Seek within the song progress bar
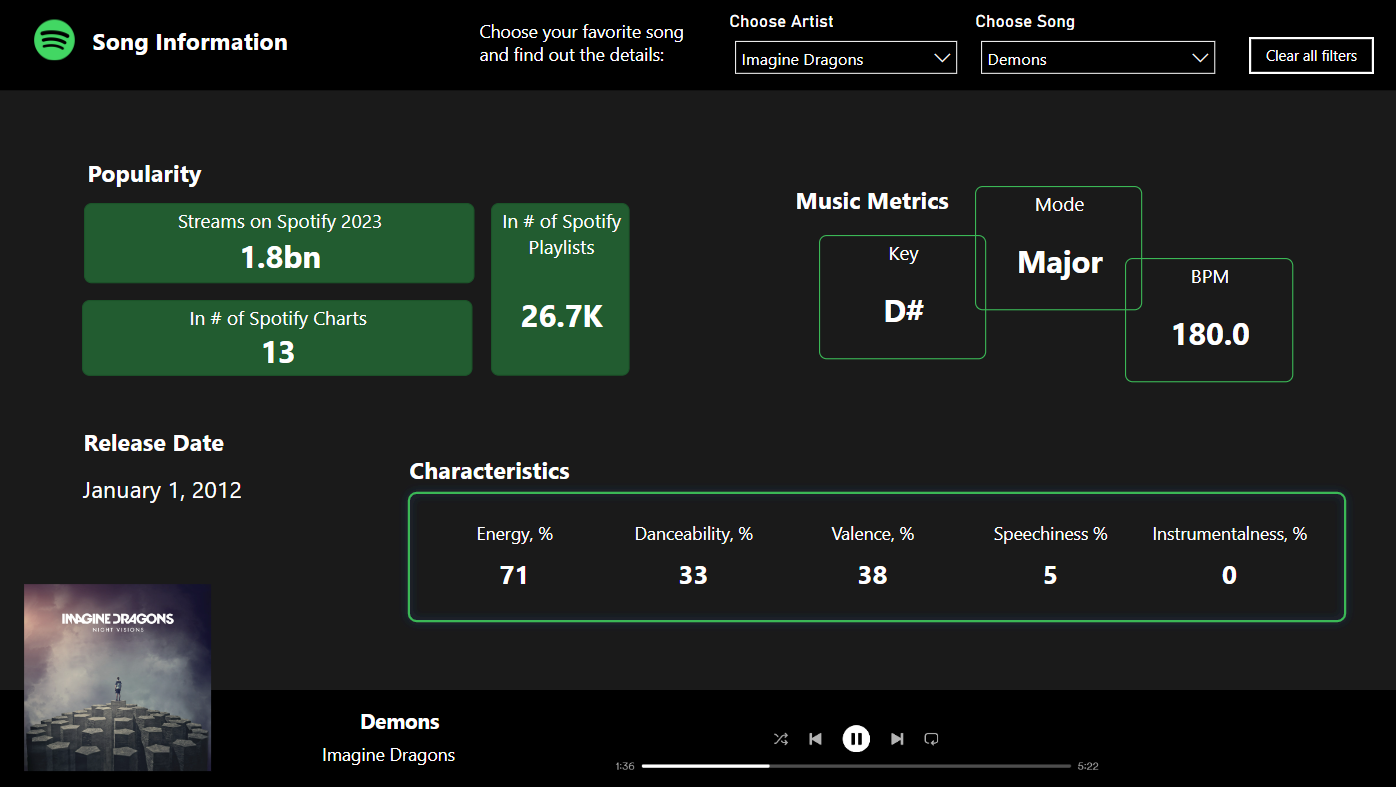This screenshot has height=787, width=1396. 856,766
